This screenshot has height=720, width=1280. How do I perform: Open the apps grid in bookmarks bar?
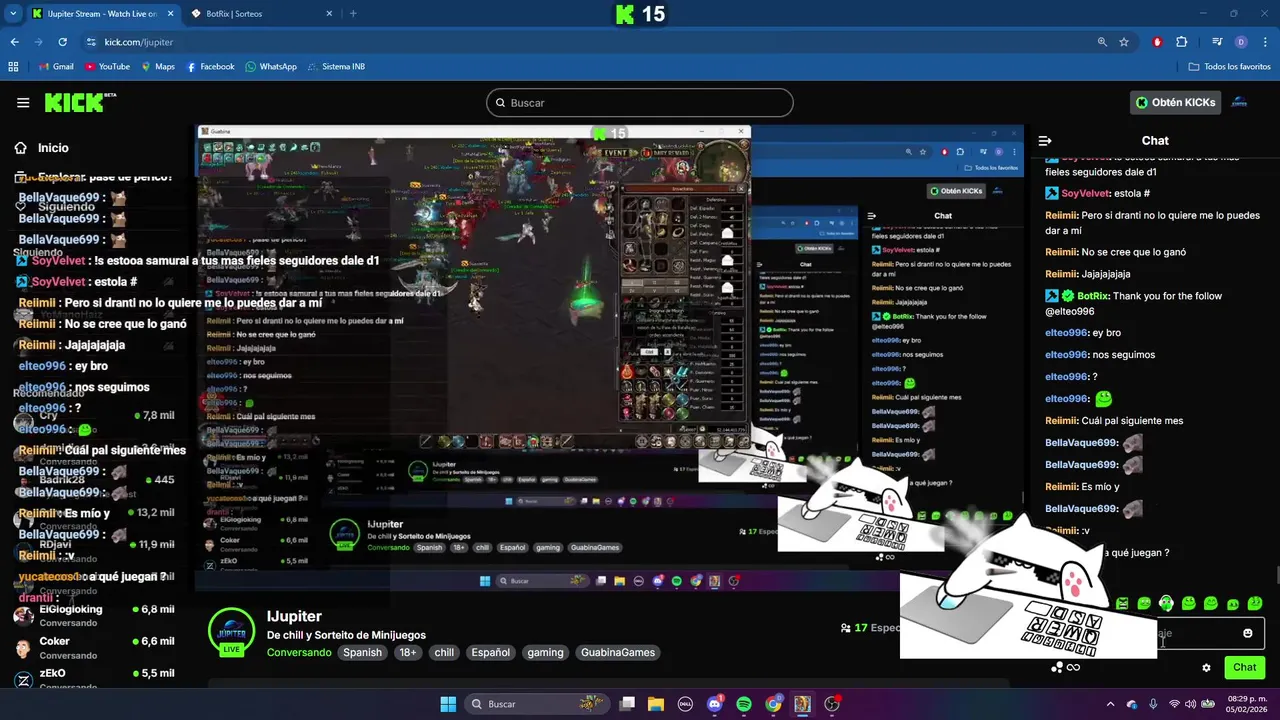[13, 67]
